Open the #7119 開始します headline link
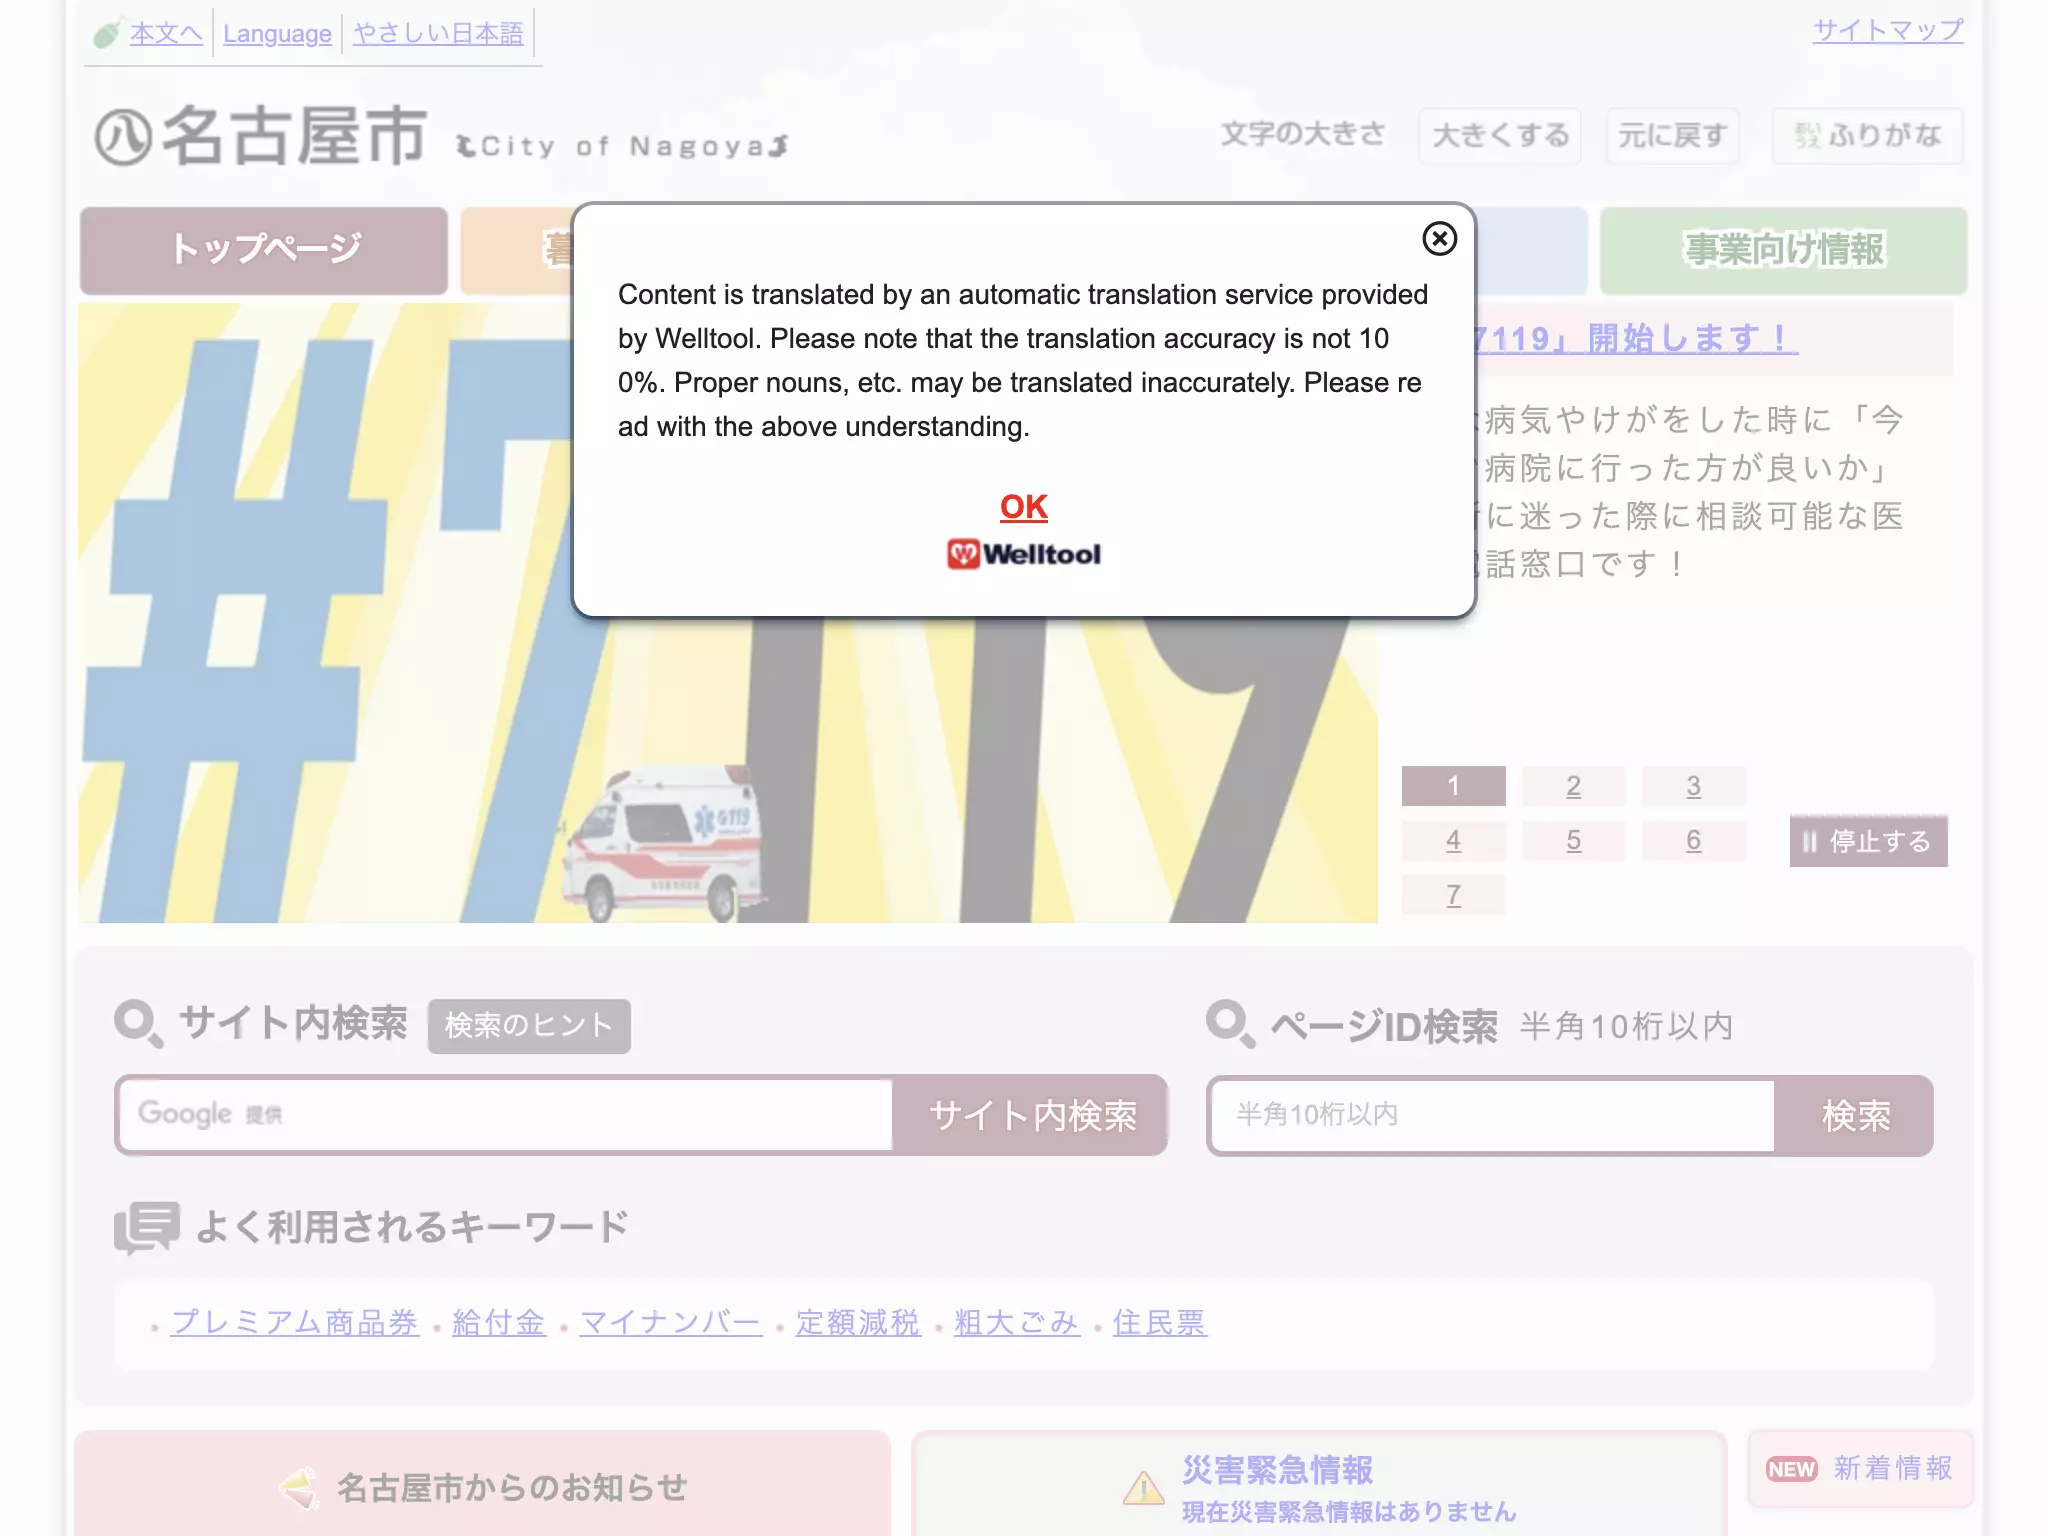Image resolution: width=2048 pixels, height=1536 pixels. point(1636,339)
